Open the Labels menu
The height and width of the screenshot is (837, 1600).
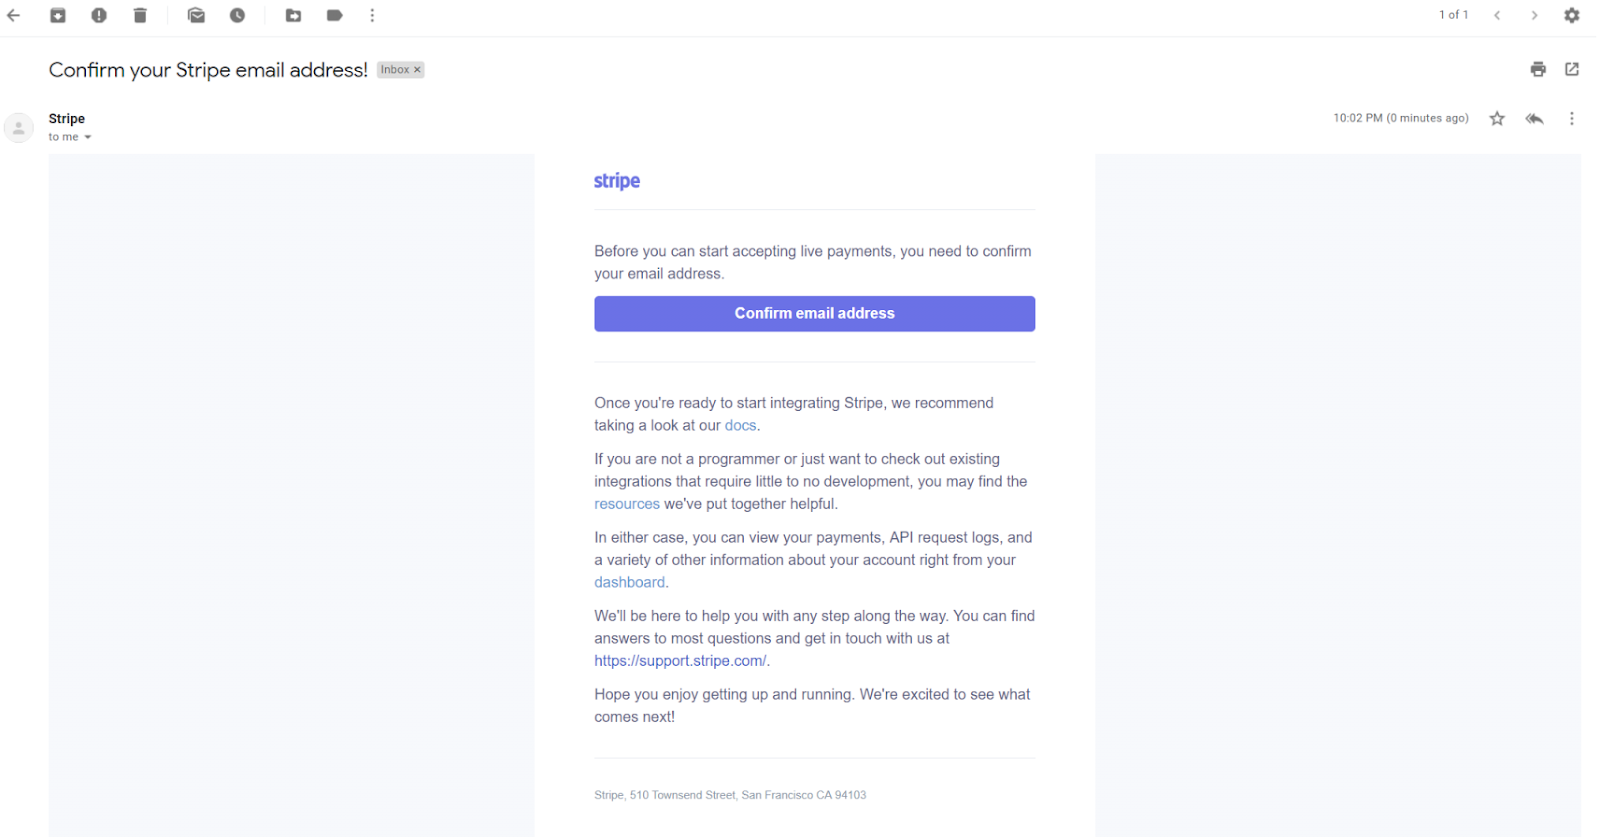[334, 15]
